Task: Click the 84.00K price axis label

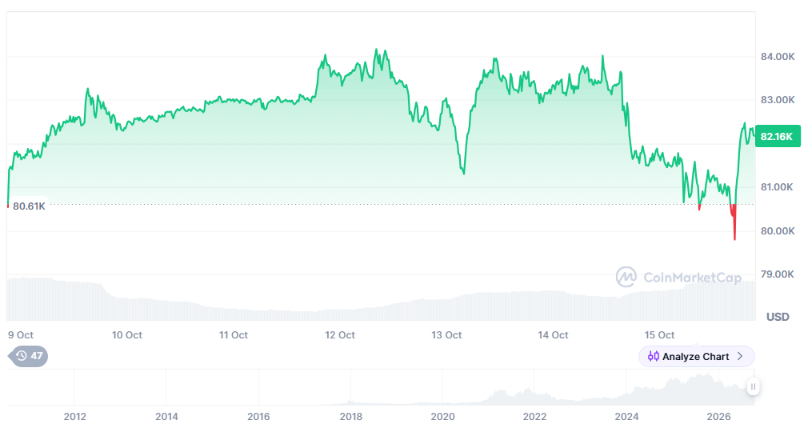Action: [777, 56]
